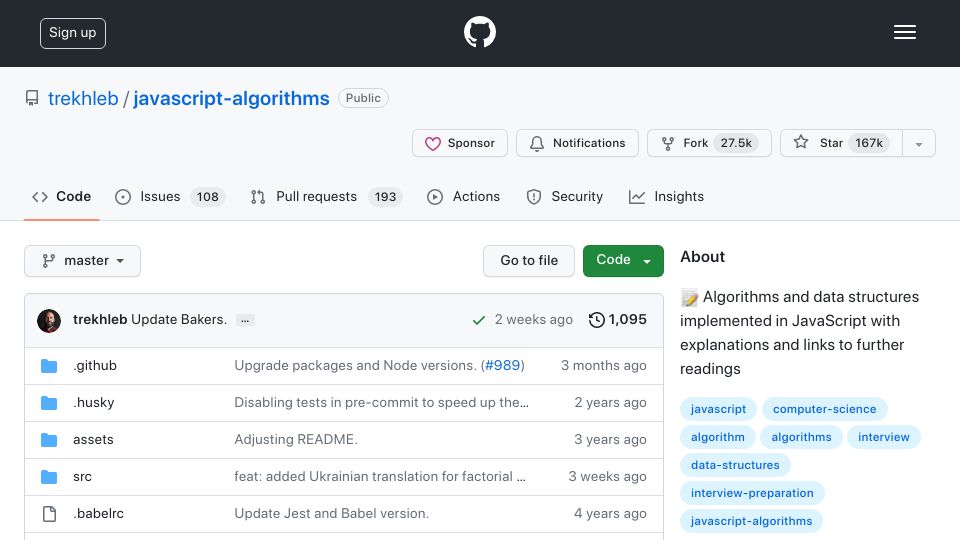The image size is (960, 540).
Task: Open the src folder
Action: [x=83, y=476]
